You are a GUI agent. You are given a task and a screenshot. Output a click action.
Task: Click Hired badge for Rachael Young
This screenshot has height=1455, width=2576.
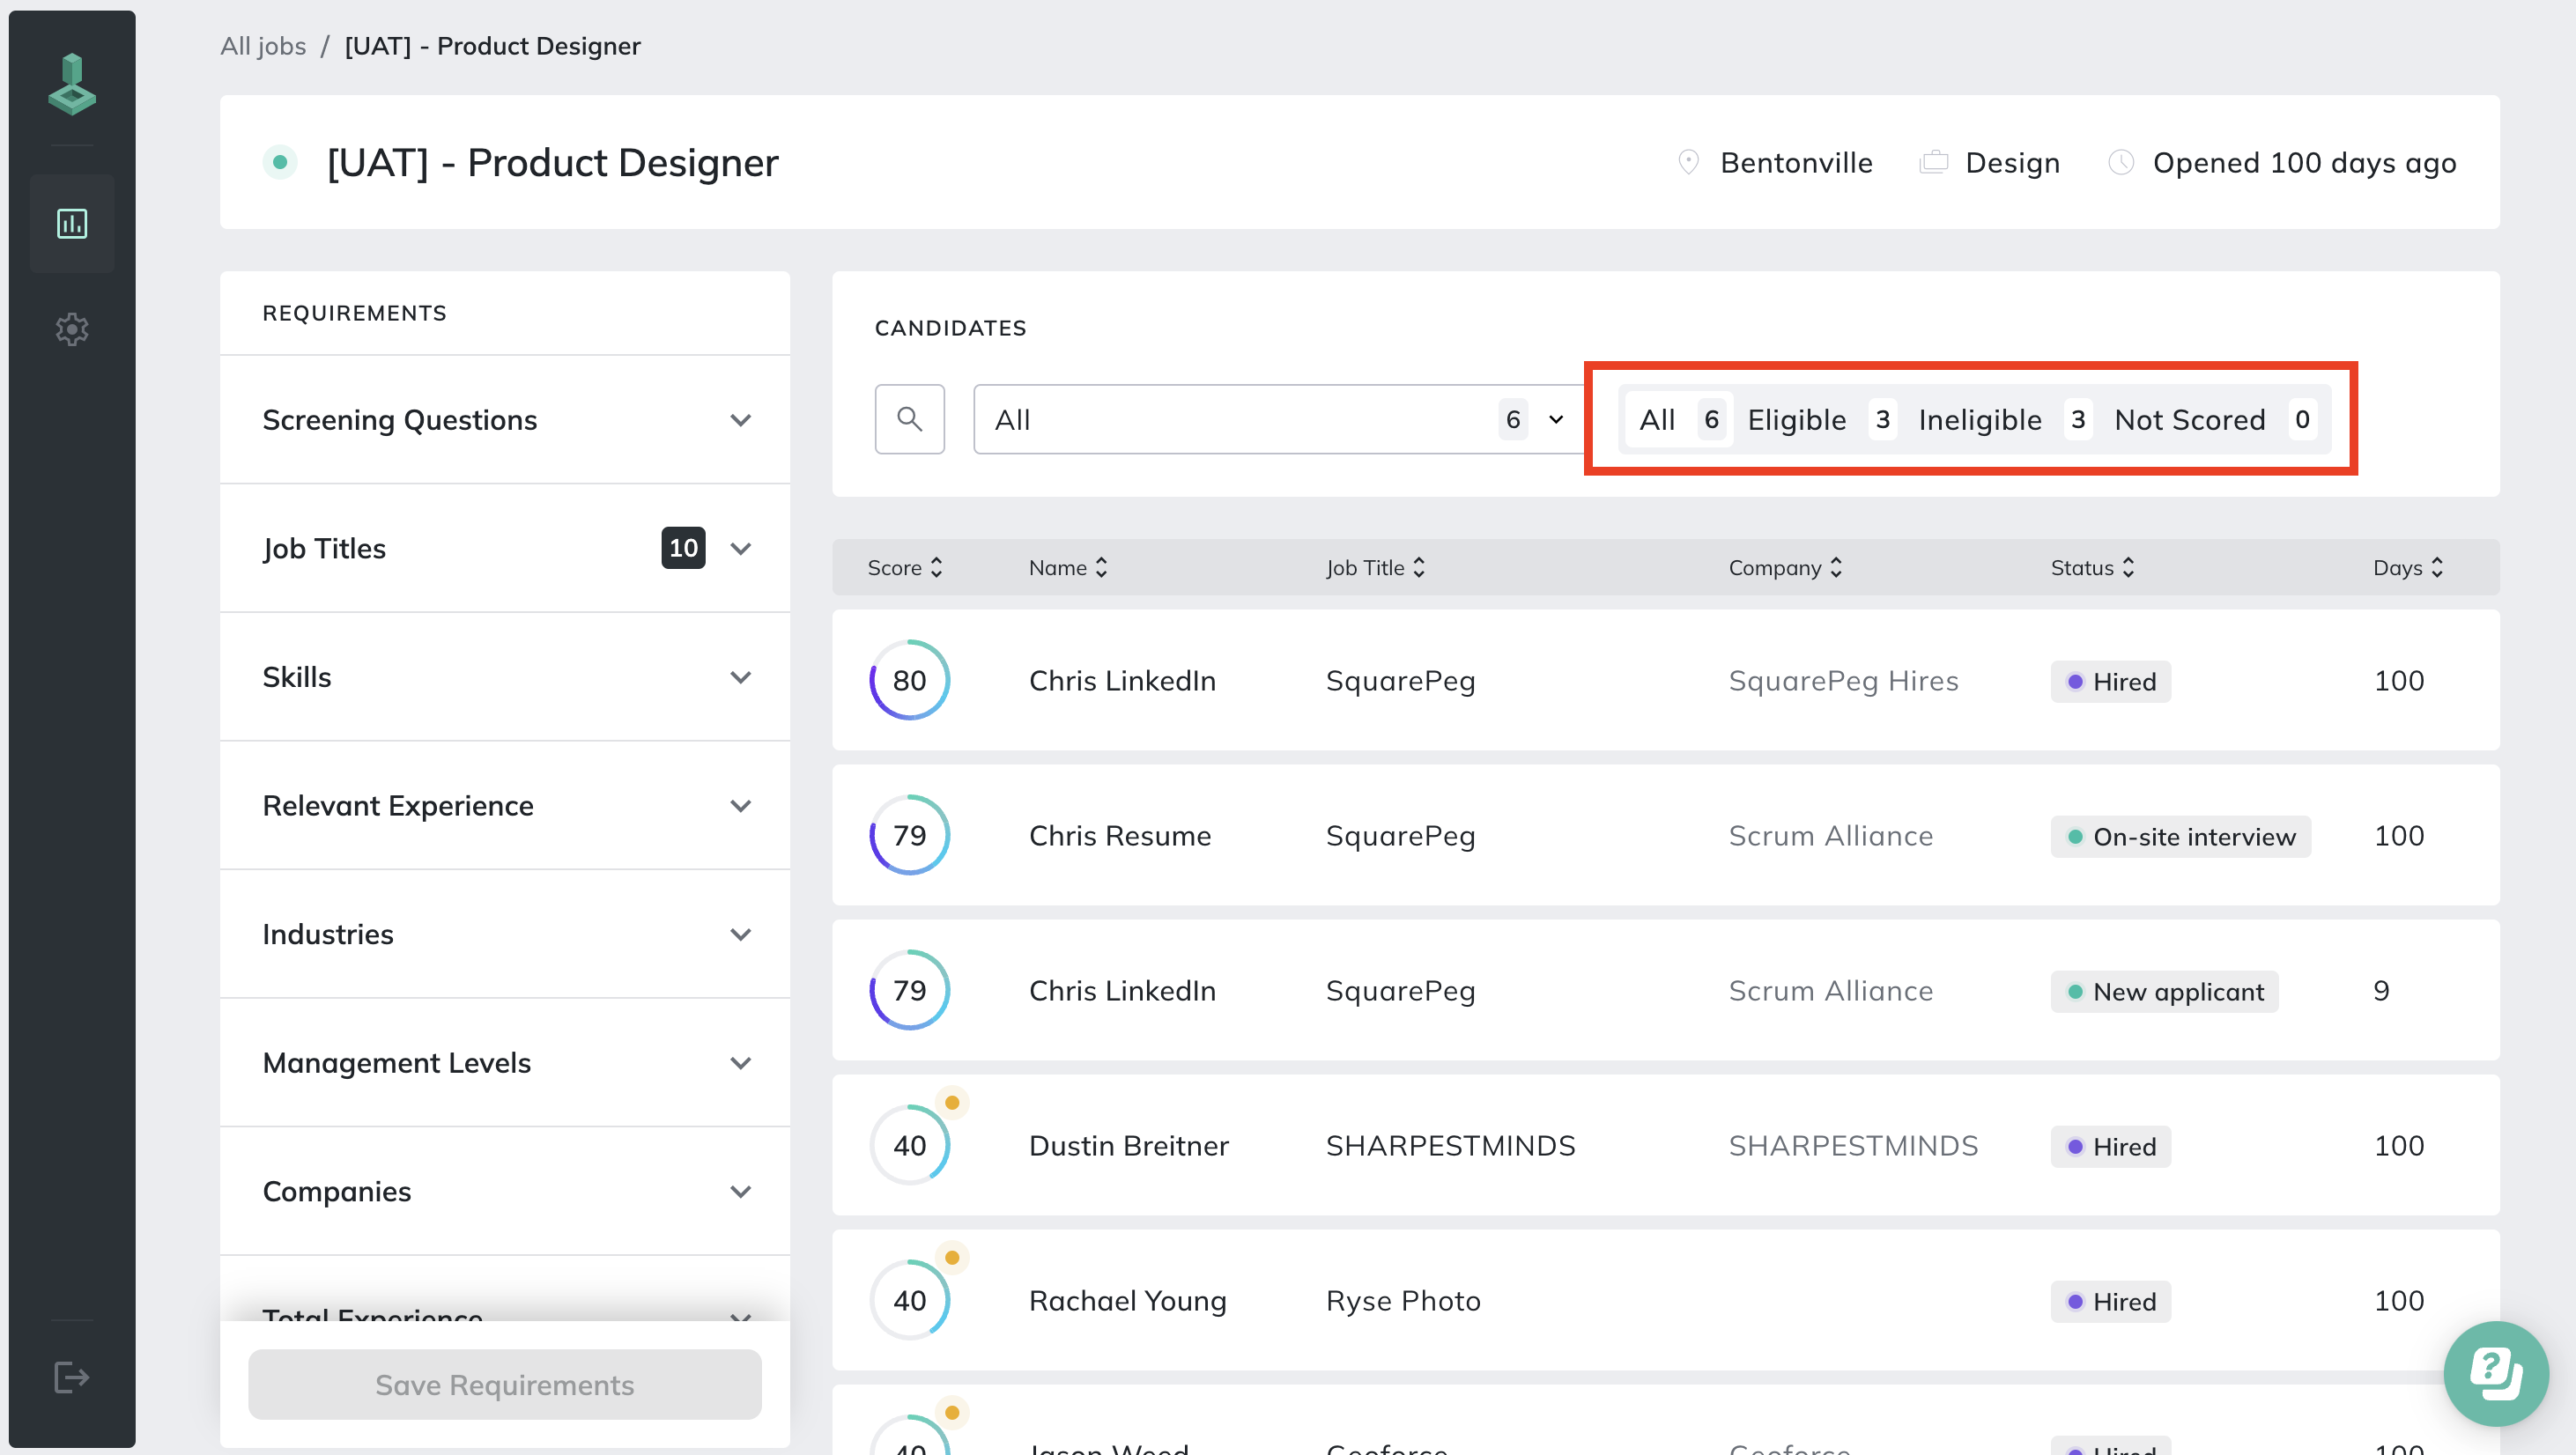click(x=2111, y=1302)
